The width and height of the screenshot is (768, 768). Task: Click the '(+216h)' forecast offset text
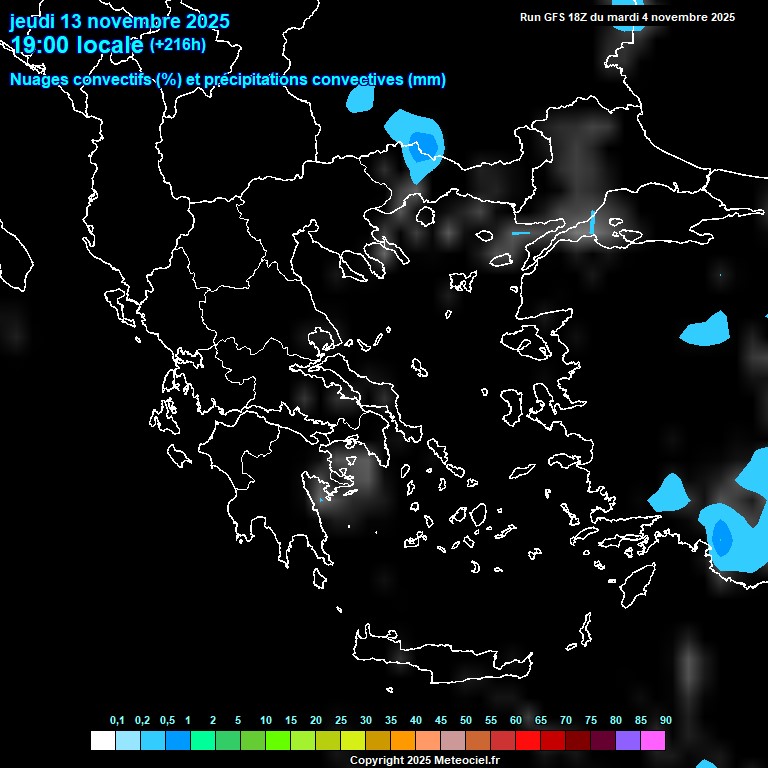[x=177, y=45]
